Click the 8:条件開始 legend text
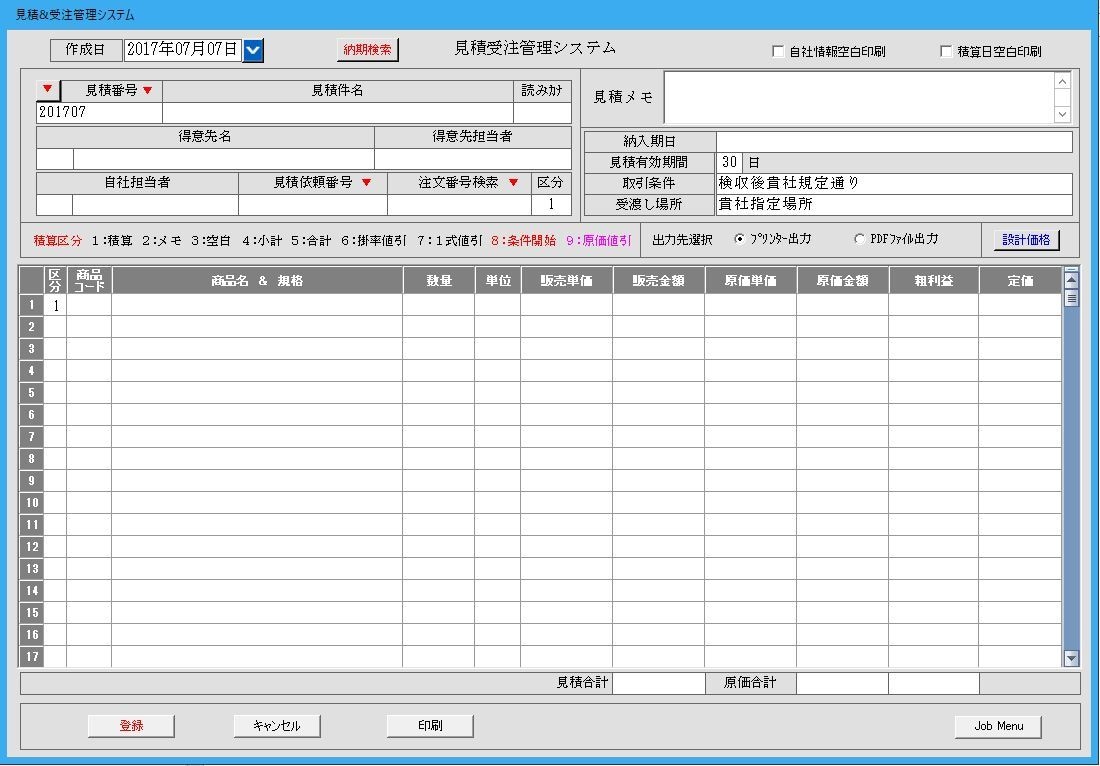The height and width of the screenshot is (766, 1100). coord(523,241)
